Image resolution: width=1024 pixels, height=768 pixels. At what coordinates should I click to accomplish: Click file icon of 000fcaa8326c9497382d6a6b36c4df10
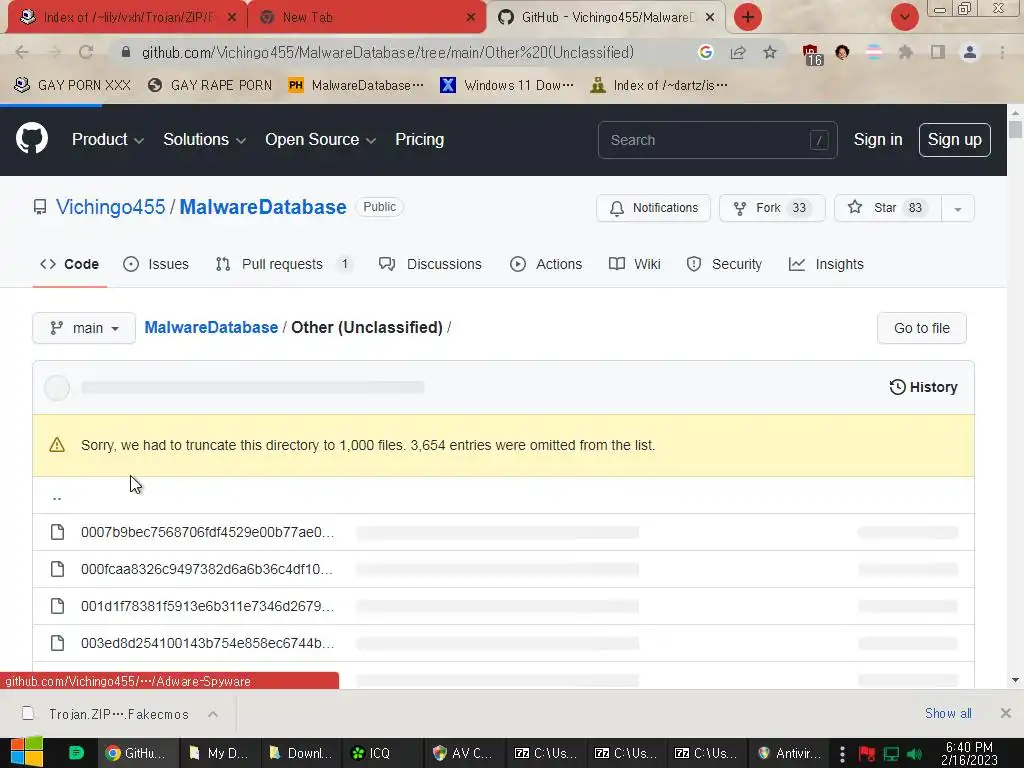[57, 569]
